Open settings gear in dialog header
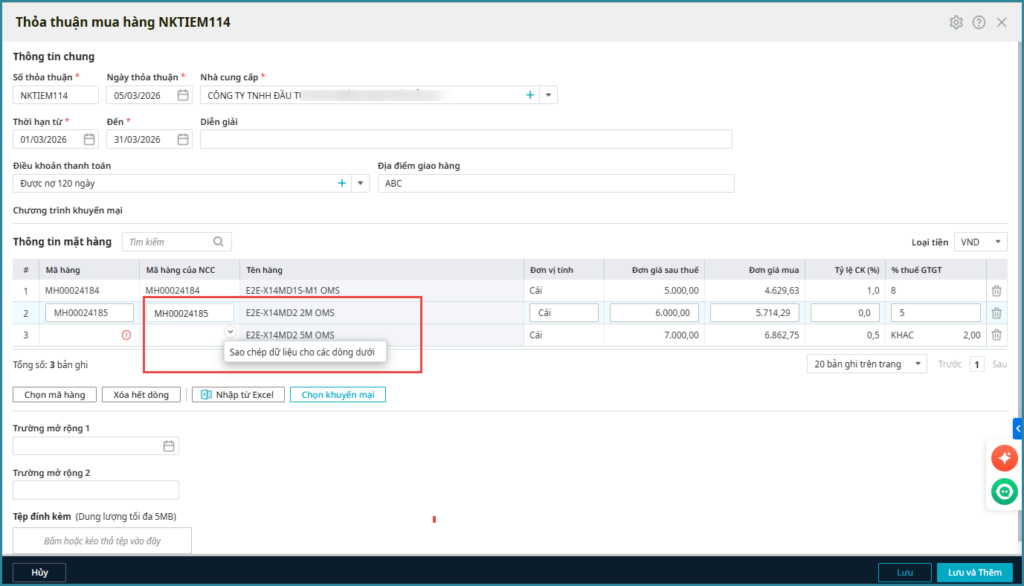 [956, 22]
